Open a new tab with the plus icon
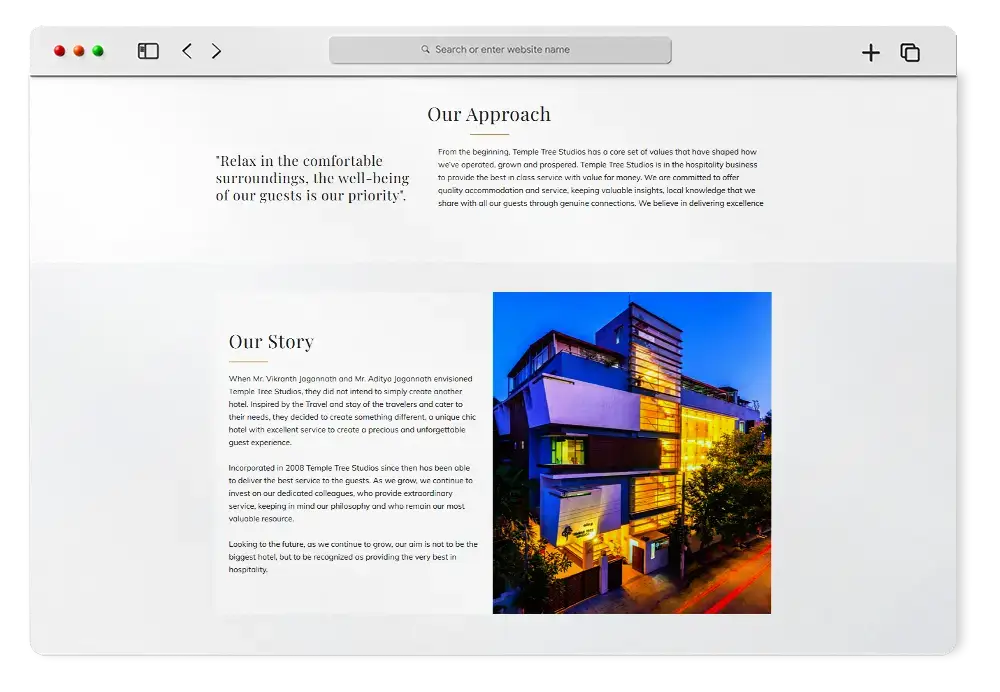The image size is (1000, 692). [x=871, y=52]
